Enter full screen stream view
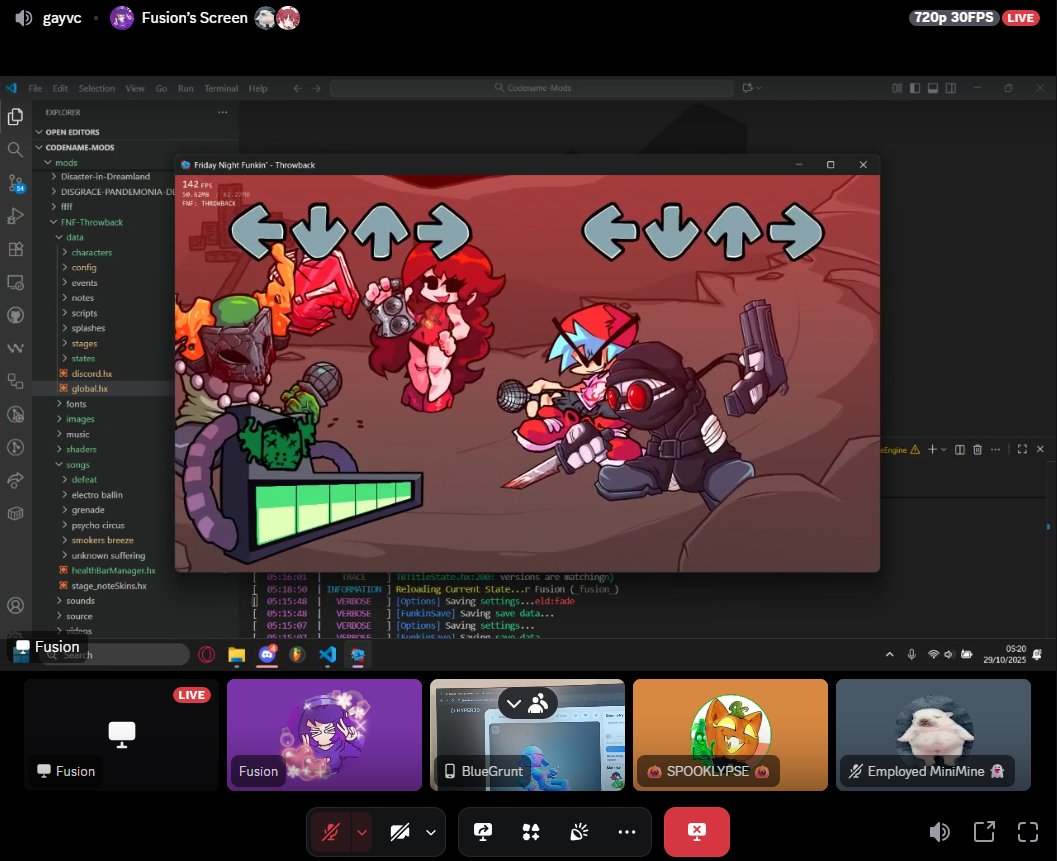Screen dimensions: 1057x861 point(1028,832)
